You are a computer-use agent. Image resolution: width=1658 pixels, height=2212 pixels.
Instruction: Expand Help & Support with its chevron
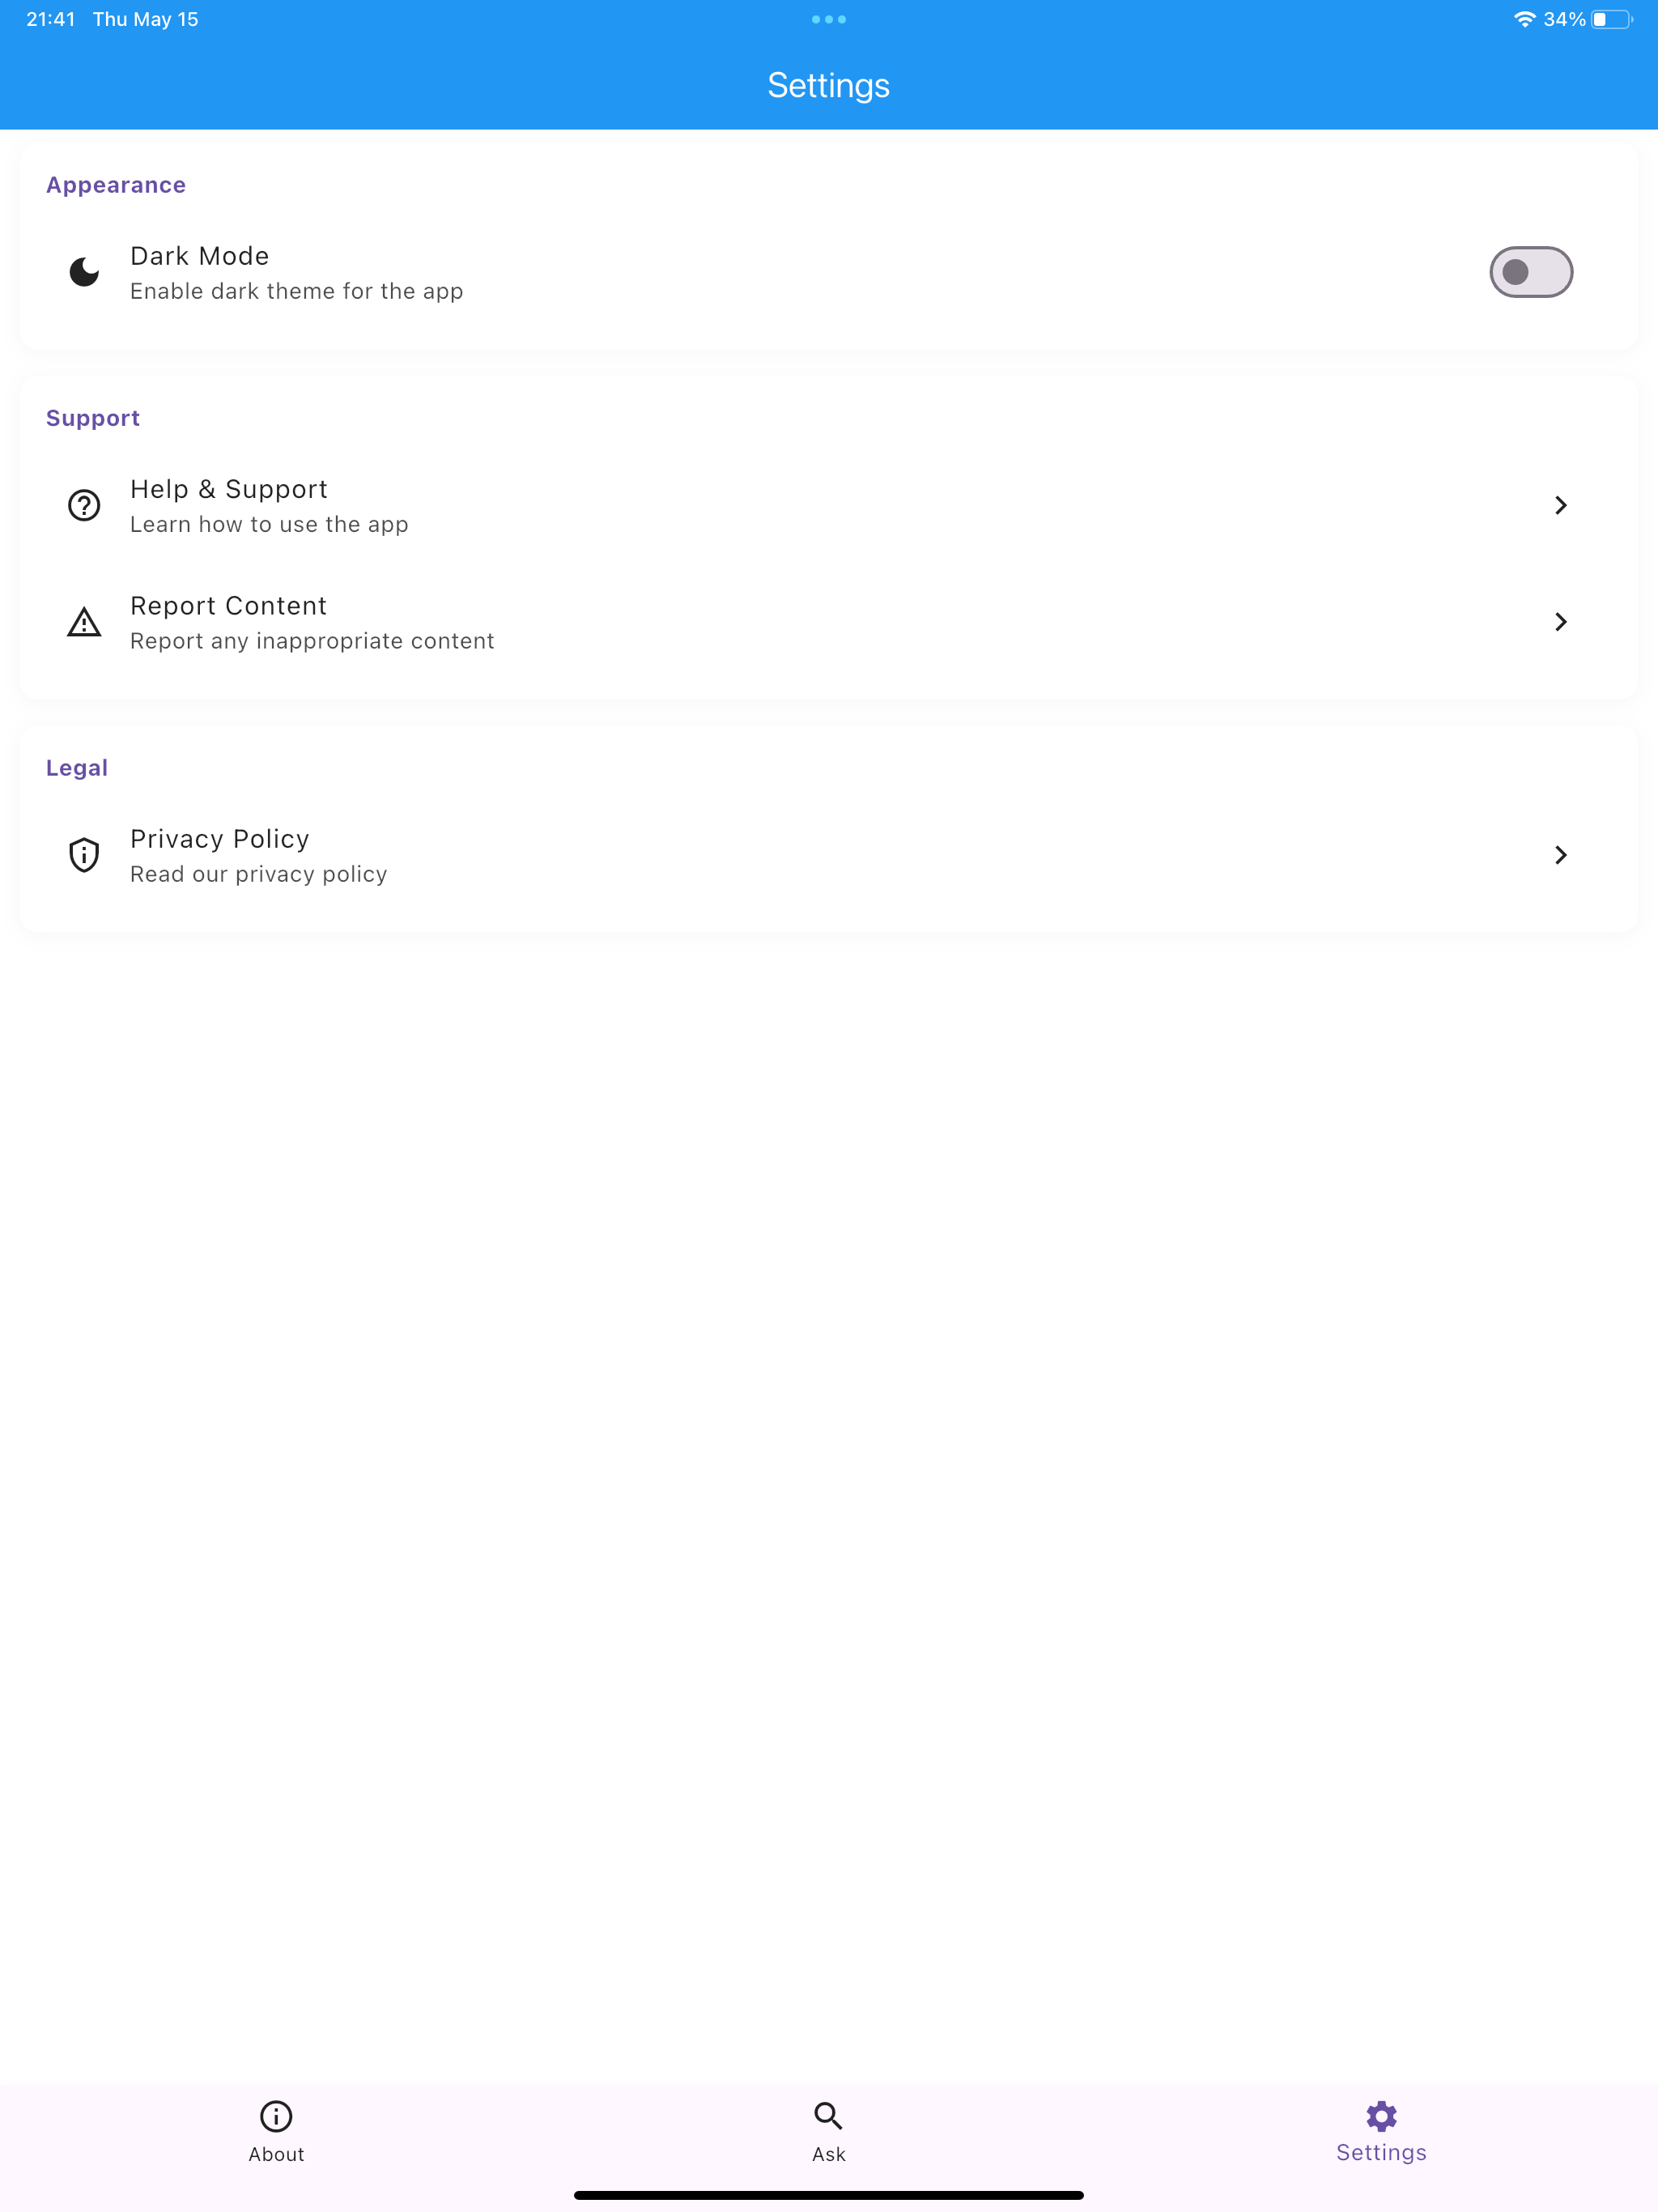click(1560, 505)
